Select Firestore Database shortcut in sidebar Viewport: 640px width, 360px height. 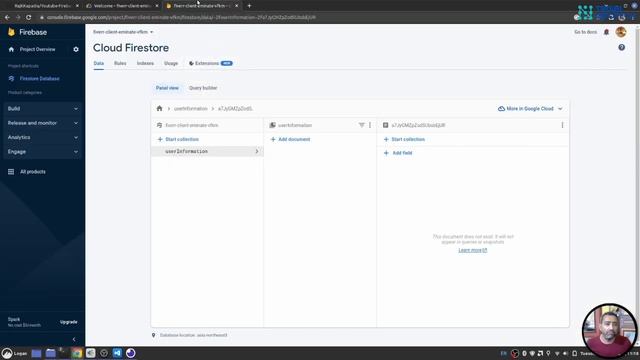[40, 78]
